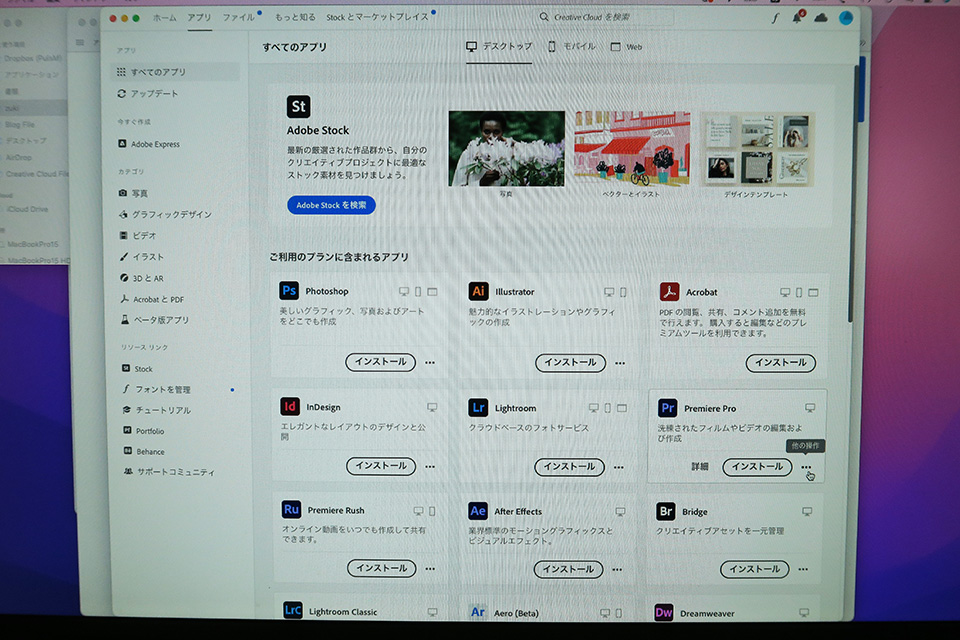The height and width of the screenshot is (640, 960).
Task: Open more options for Illustrator
Action: [620, 363]
